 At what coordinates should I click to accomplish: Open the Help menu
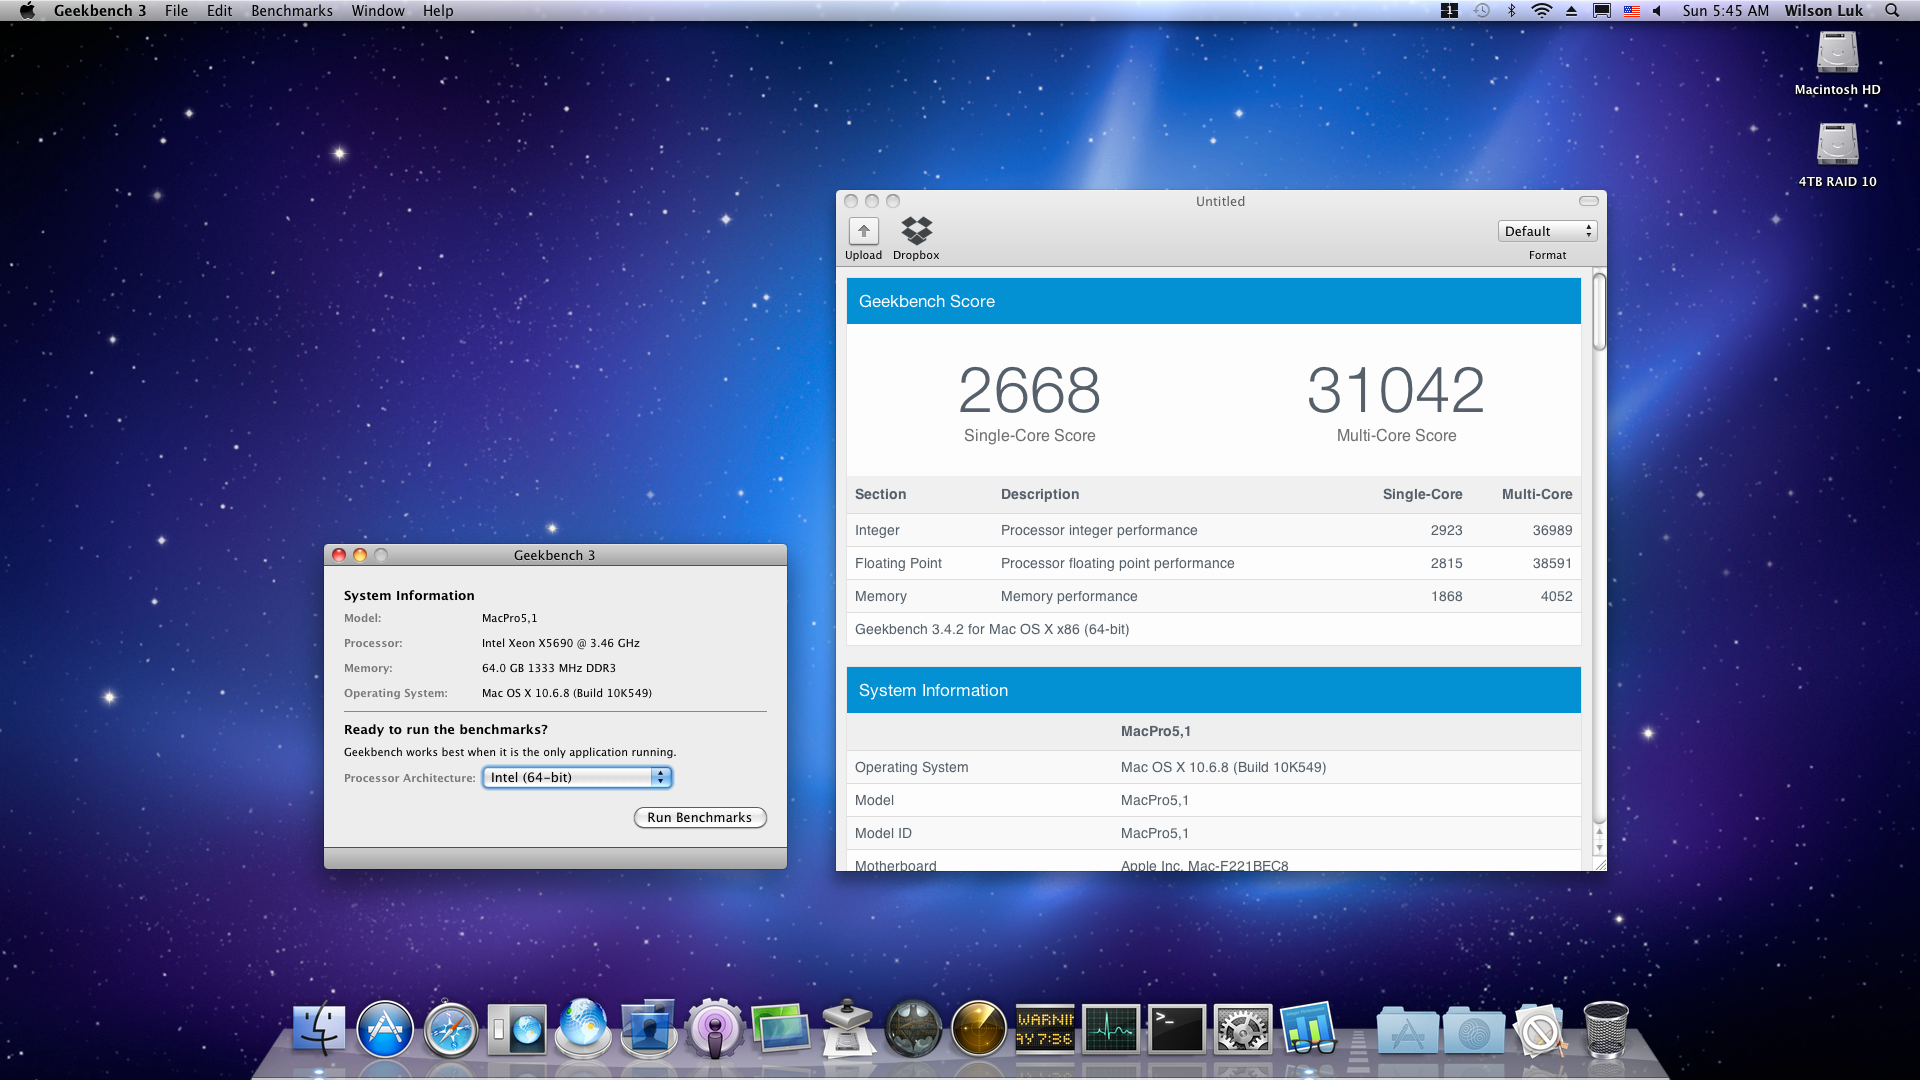[x=438, y=10]
